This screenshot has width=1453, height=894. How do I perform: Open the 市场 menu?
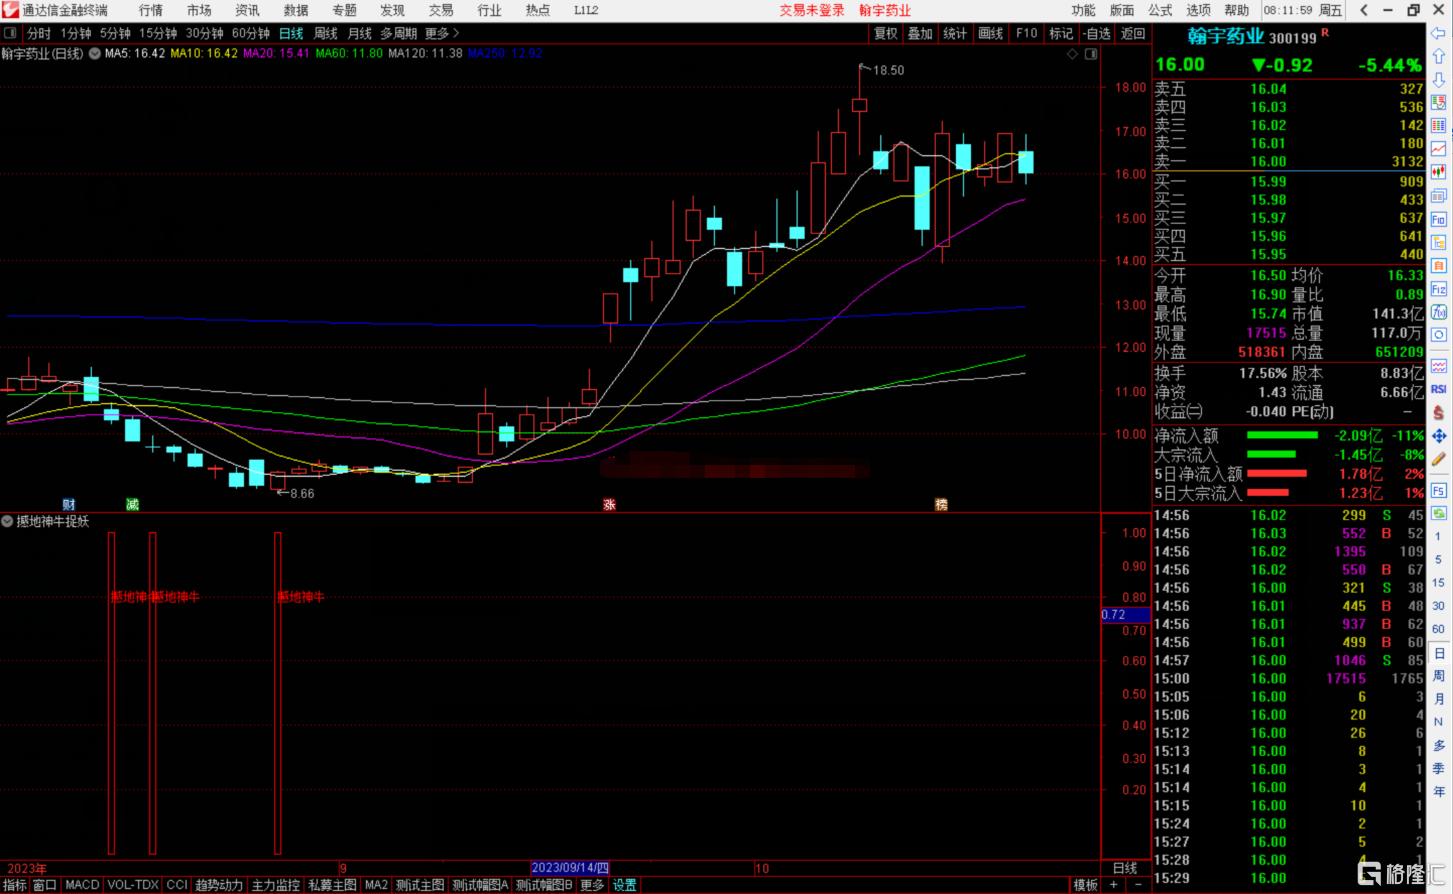(x=199, y=10)
